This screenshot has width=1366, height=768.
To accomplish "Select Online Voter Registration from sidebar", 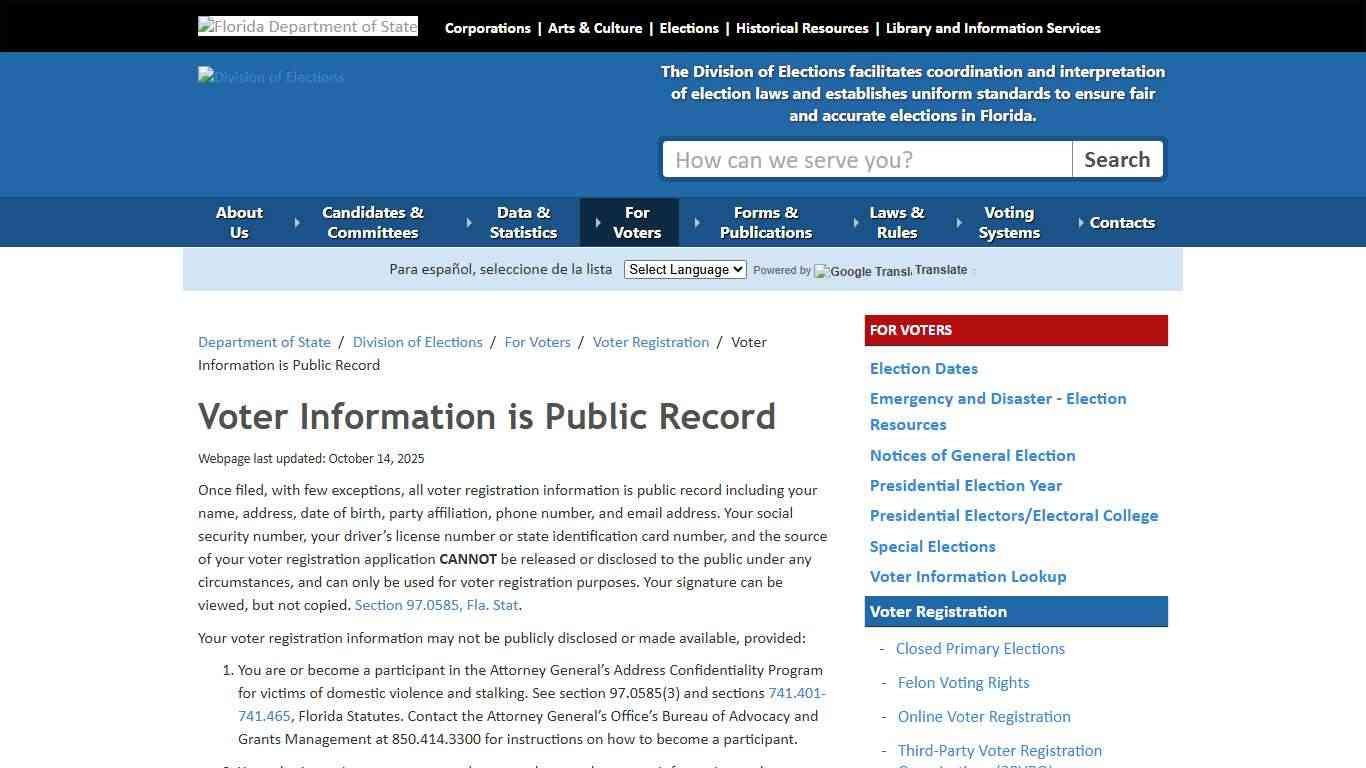I will pos(983,716).
